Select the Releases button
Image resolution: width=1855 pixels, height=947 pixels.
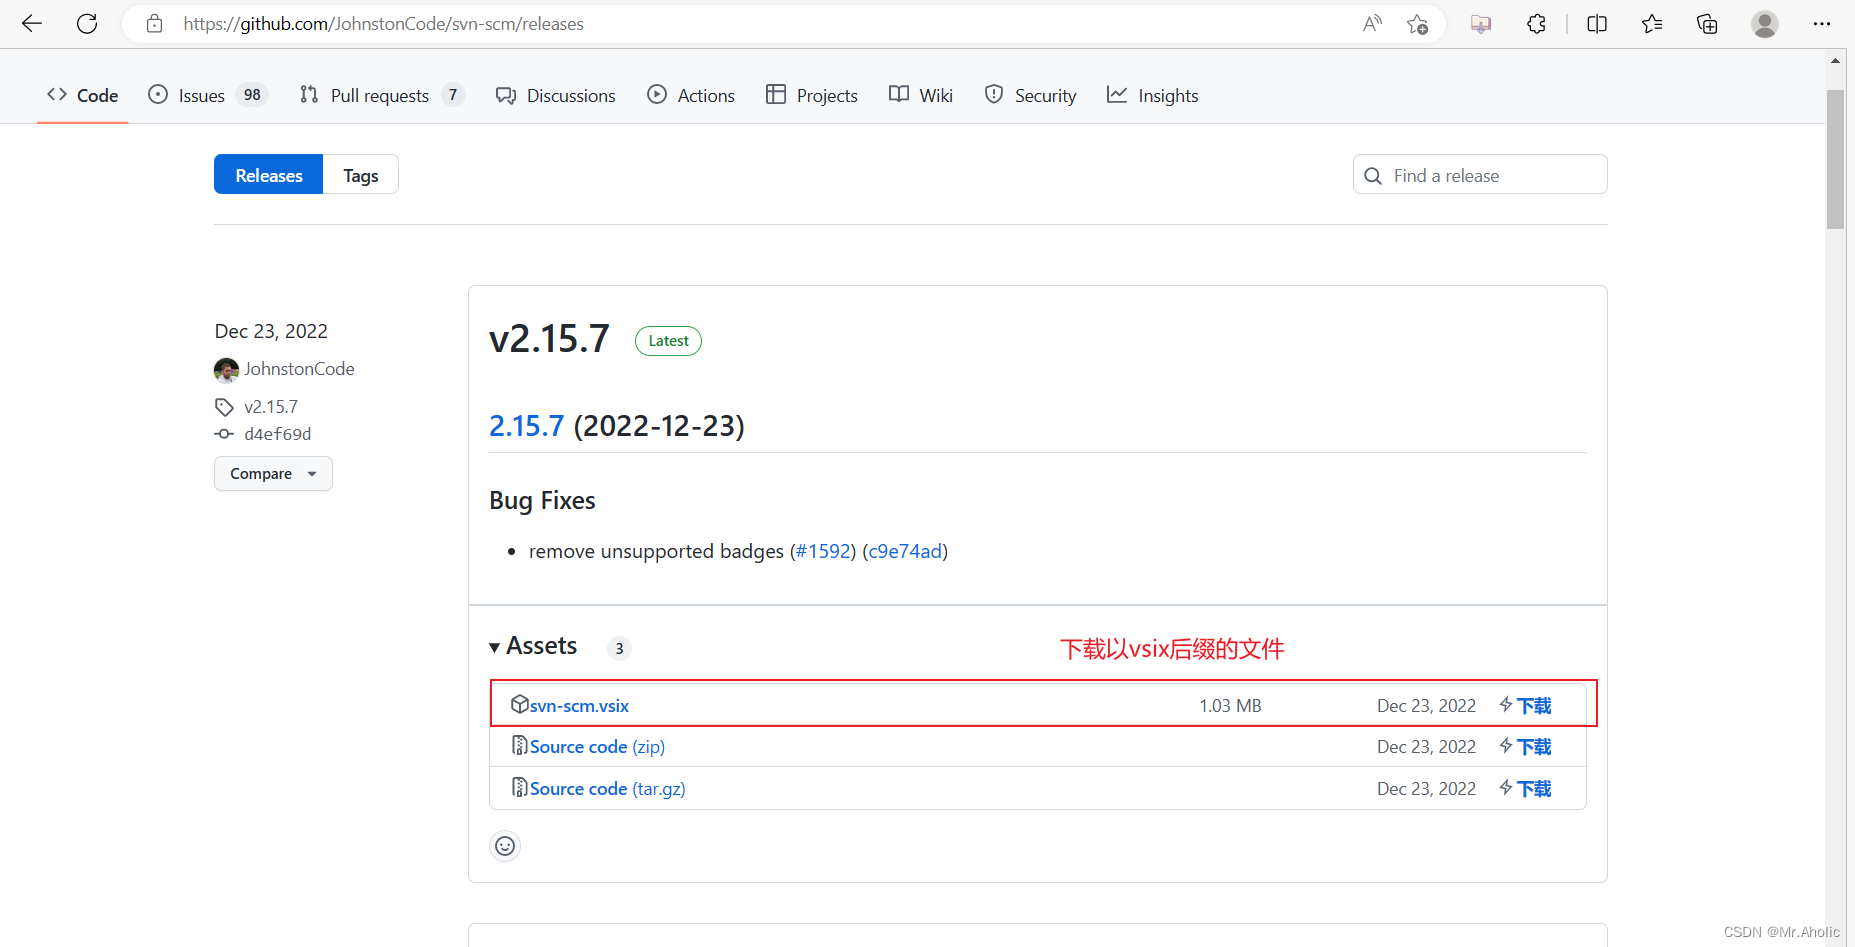click(268, 175)
